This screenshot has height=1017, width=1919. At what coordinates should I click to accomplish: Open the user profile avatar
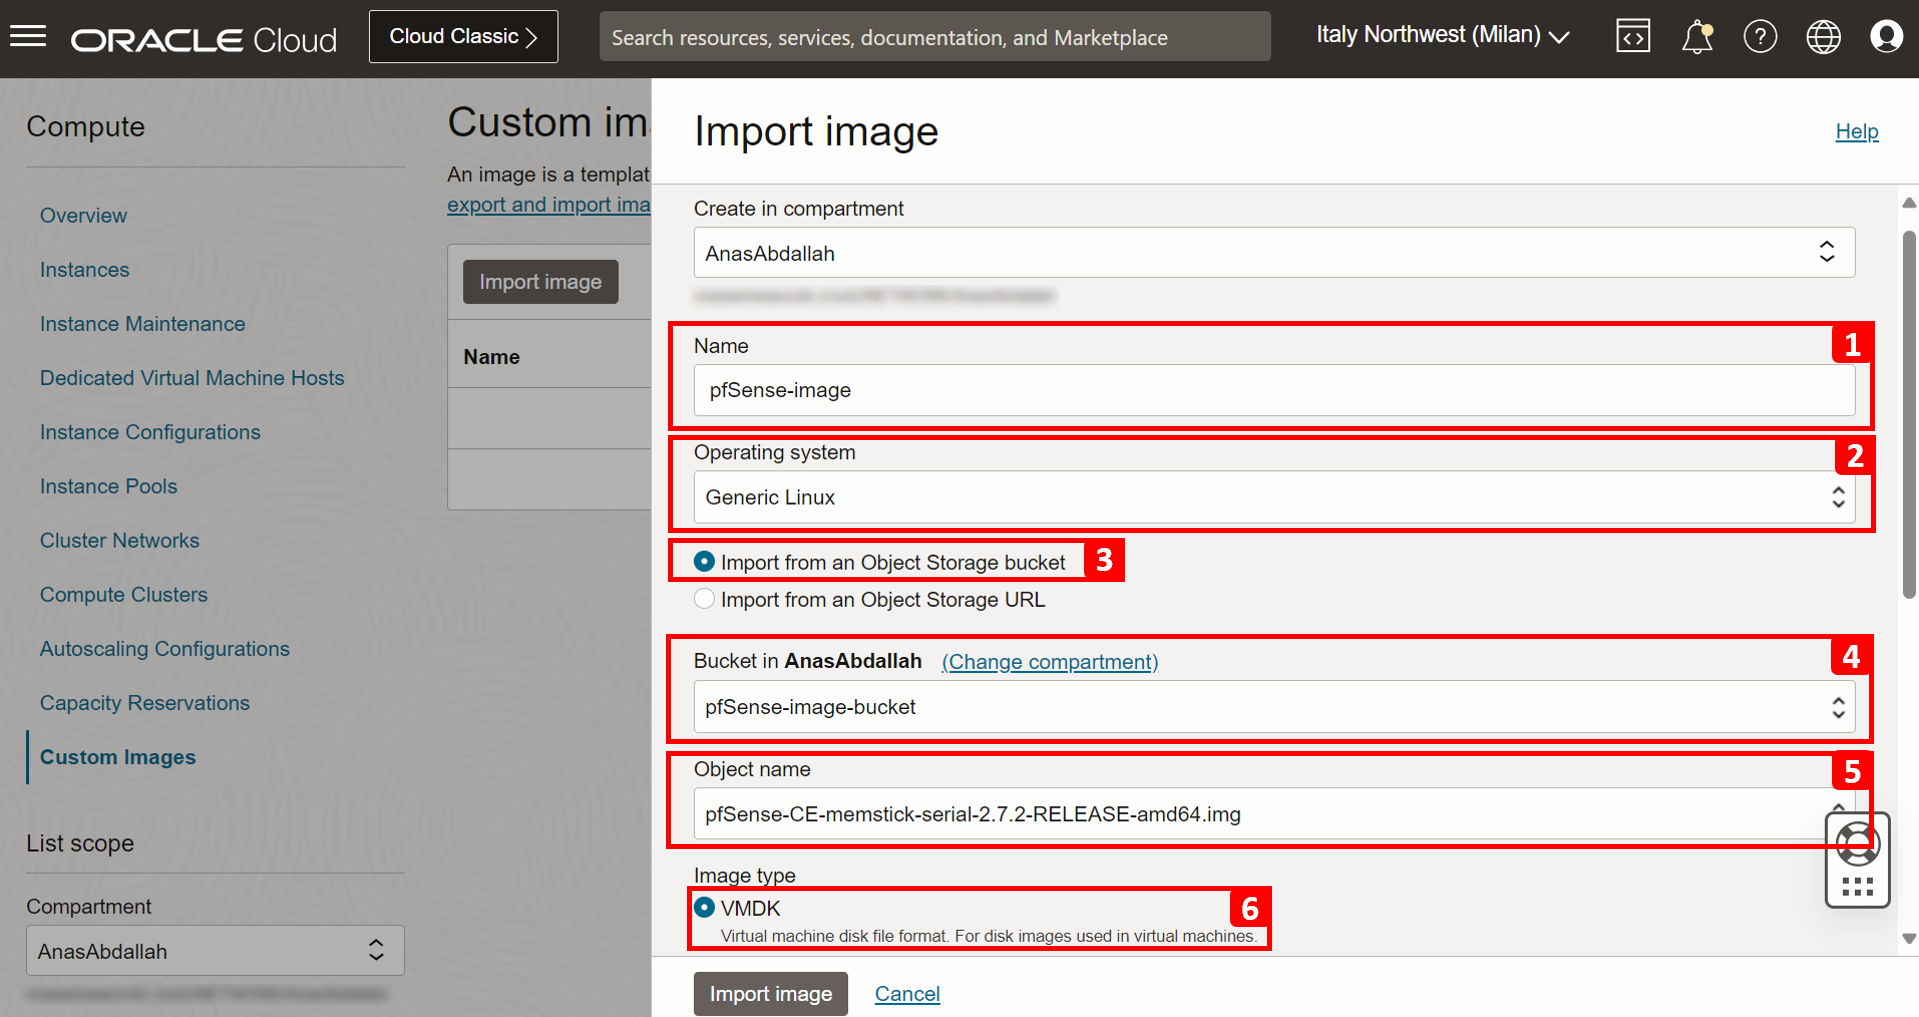coord(1886,37)
